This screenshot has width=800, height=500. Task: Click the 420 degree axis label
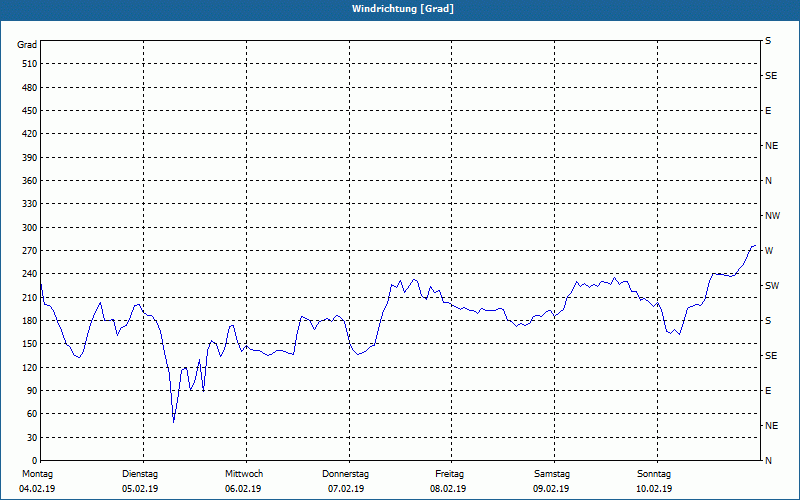(x=30, y=134)
